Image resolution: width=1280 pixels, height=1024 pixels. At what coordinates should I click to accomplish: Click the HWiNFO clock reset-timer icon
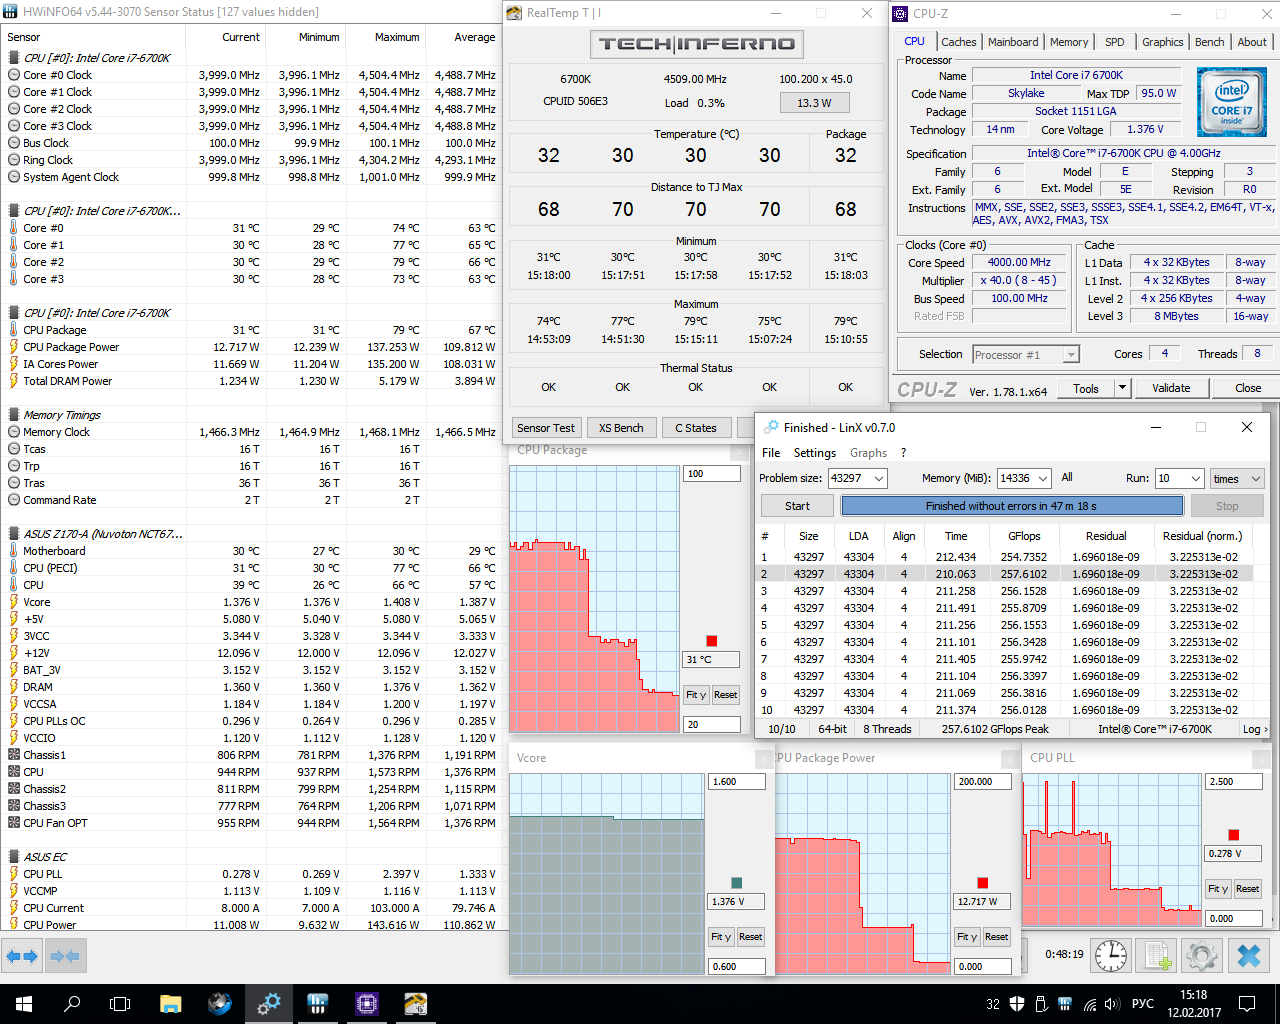[1111, 955]
